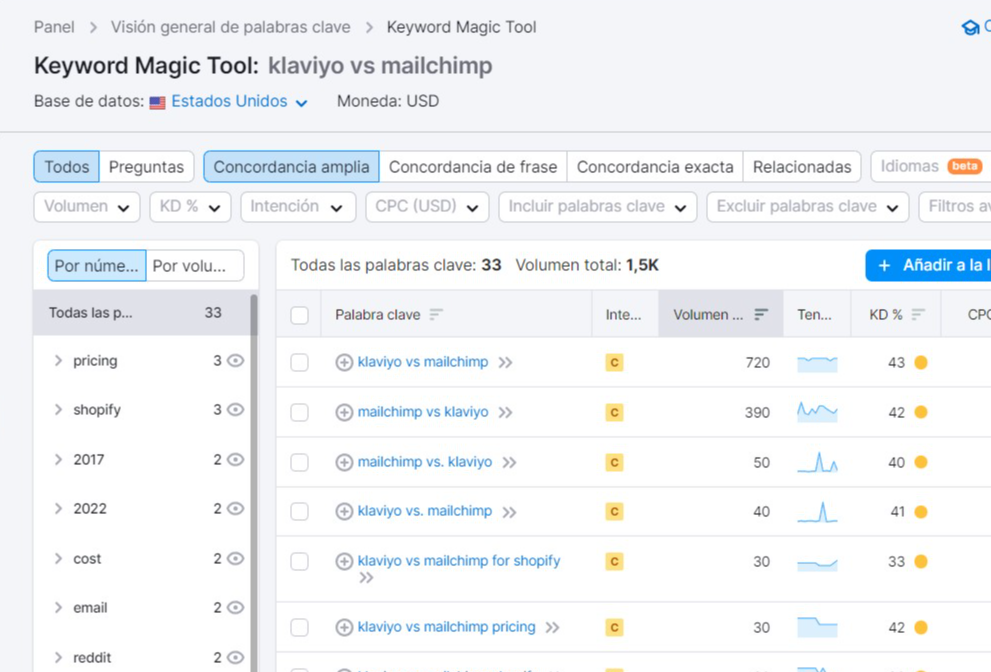
Task: Open double-arrow details for klaviyo vs. mailchimp
Action: tap(509, 511)
